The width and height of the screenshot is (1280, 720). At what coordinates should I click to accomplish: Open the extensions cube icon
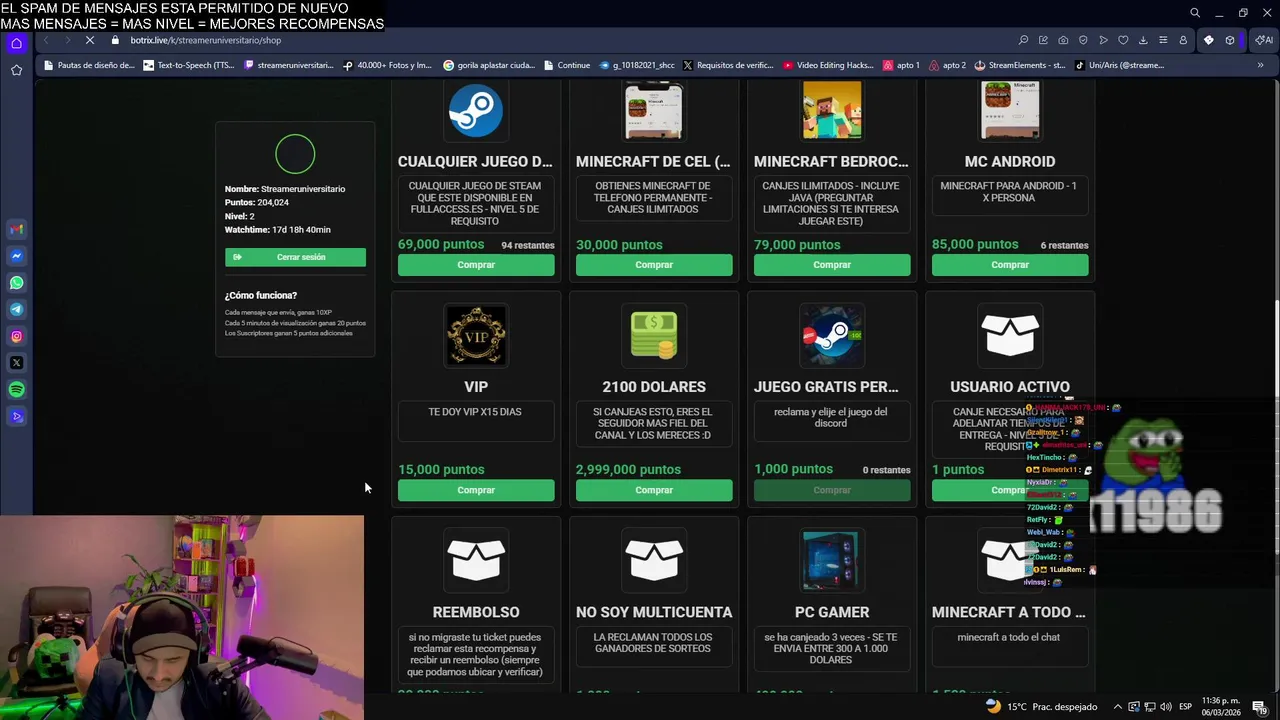(x=1230, y=40)
